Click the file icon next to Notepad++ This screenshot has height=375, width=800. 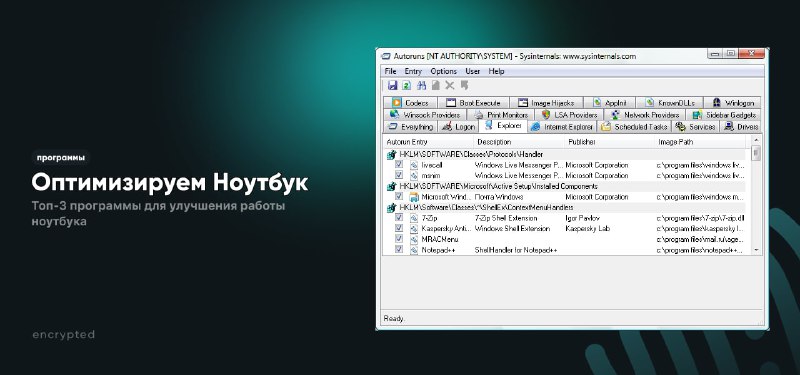(x=414, y=250)
